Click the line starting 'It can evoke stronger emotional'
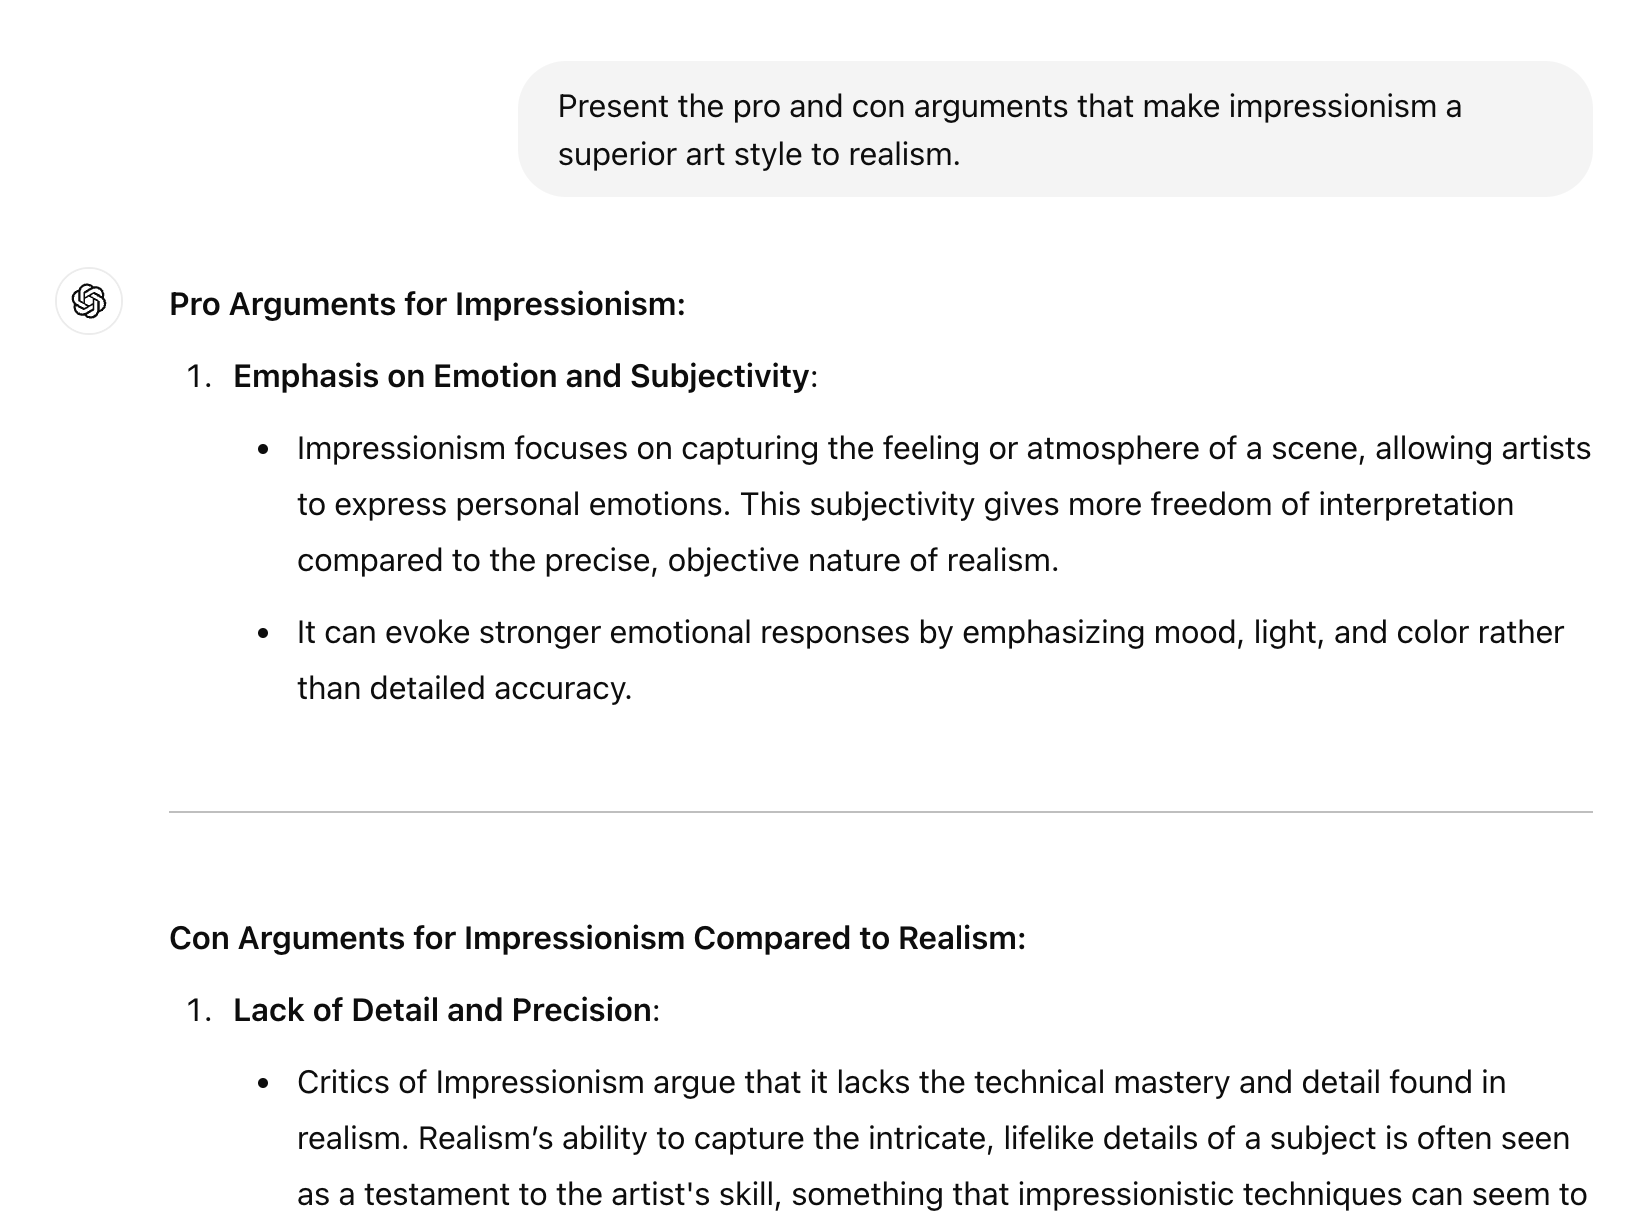 tap(930, 632)
